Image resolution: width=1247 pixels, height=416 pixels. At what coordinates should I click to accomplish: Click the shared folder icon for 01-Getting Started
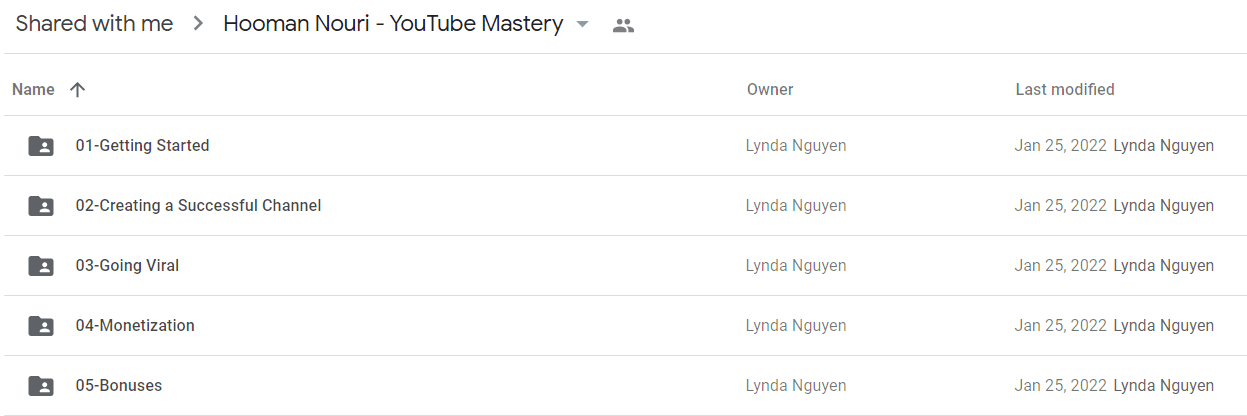coord(41,146)
